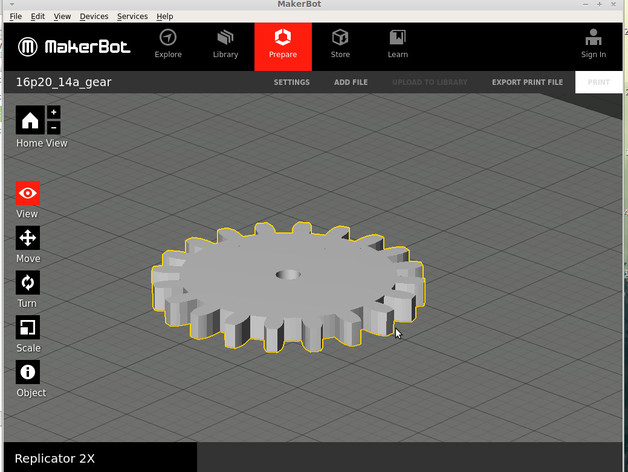
Task: Open the Services menu
Action: 132,16
